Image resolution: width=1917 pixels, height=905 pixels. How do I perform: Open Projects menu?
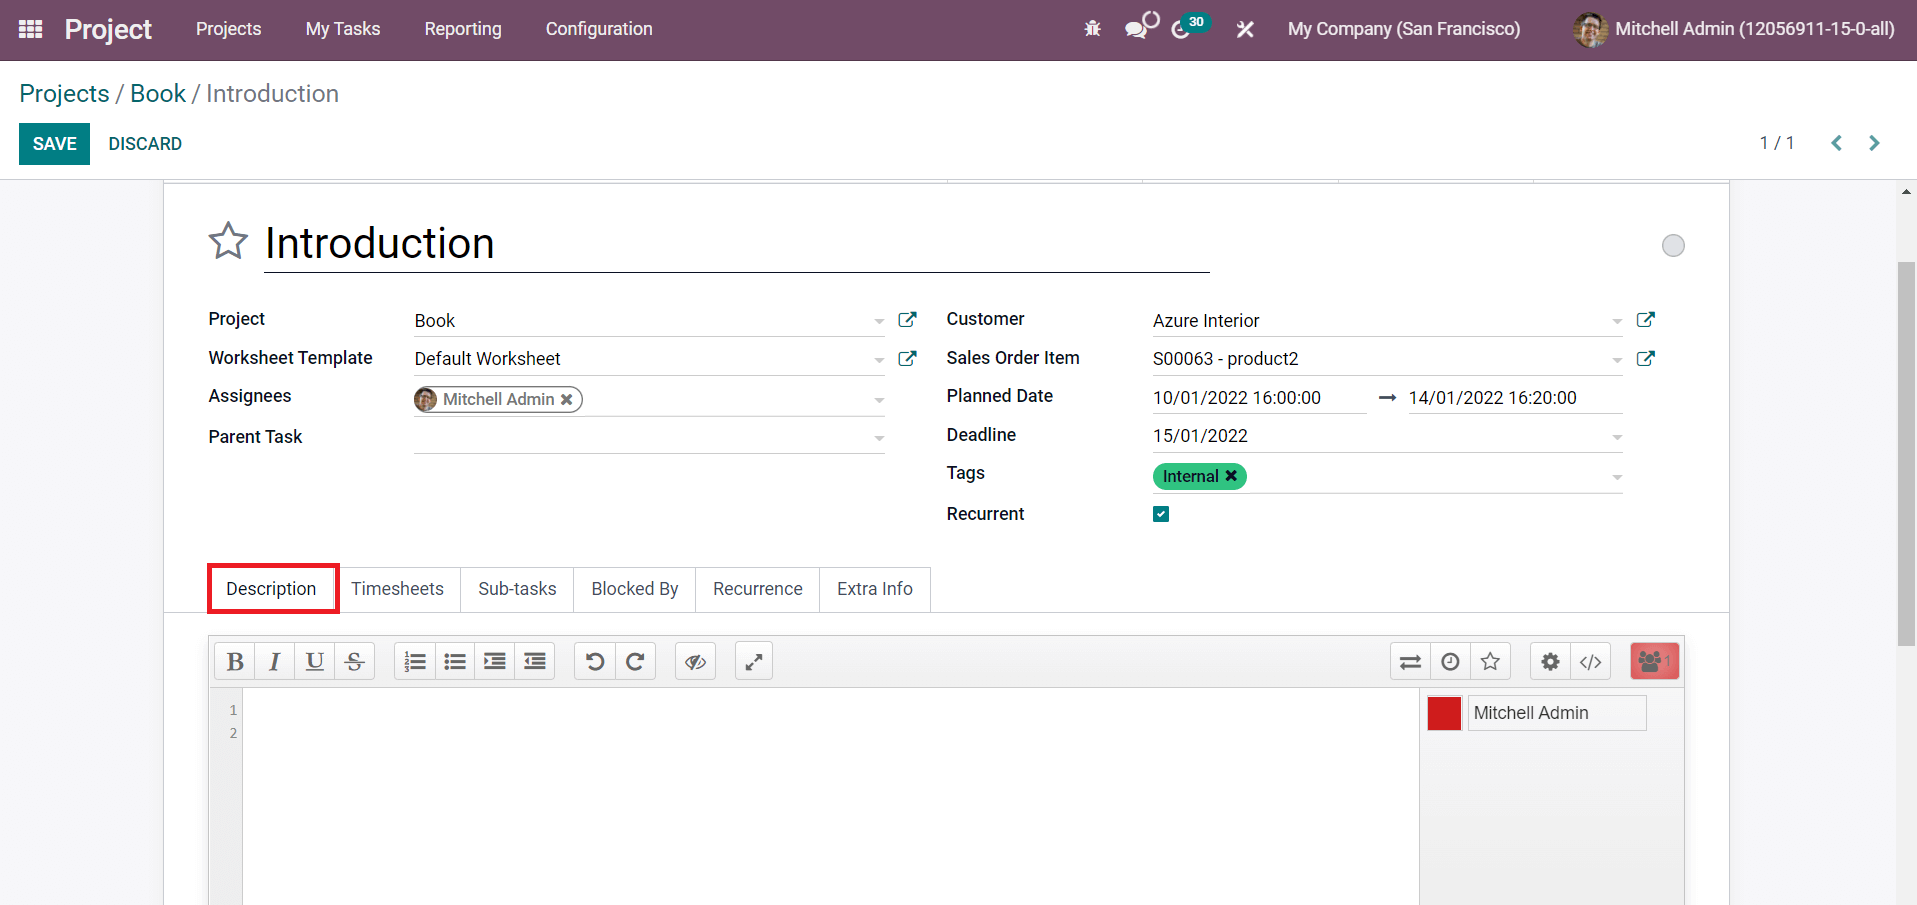click(228, 29)
